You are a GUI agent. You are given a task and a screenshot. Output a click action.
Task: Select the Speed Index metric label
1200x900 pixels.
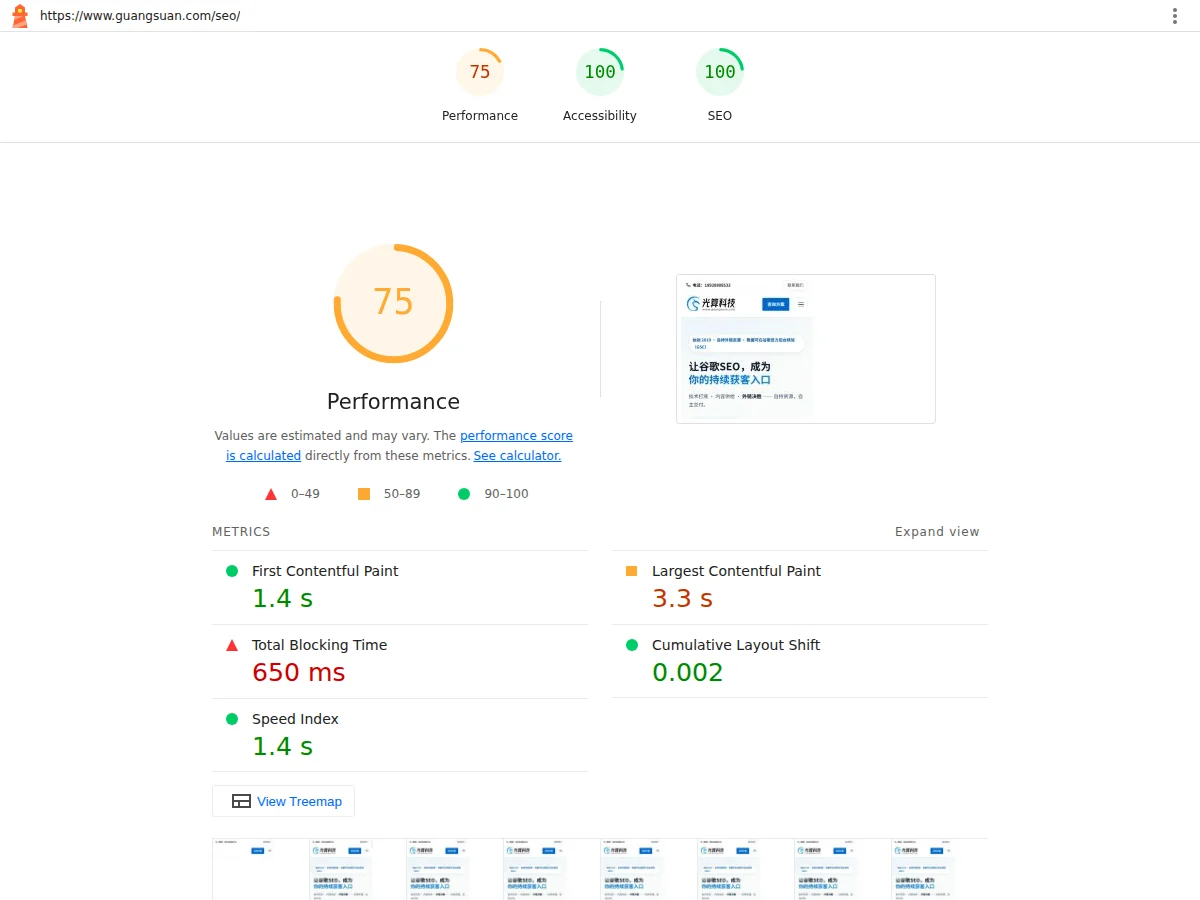(295, 719)
